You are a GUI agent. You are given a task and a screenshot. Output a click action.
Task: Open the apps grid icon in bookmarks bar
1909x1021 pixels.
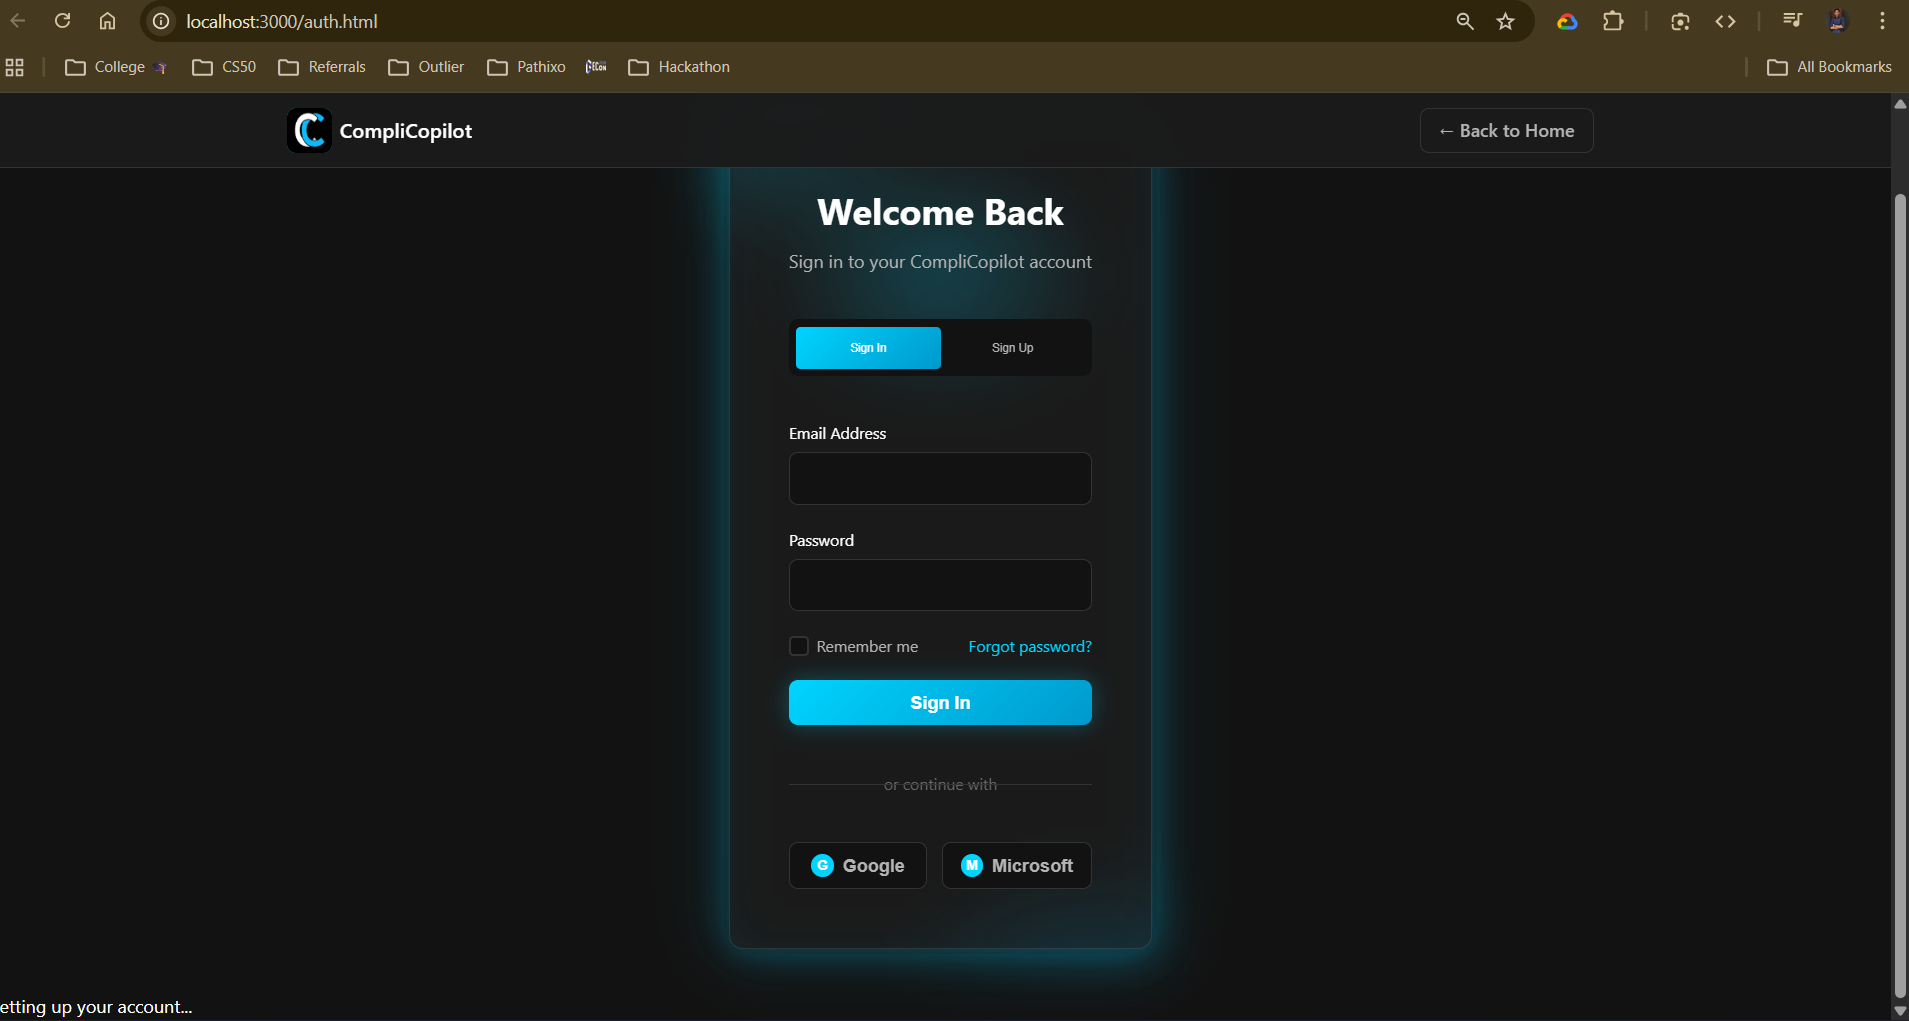click(15, 67)
